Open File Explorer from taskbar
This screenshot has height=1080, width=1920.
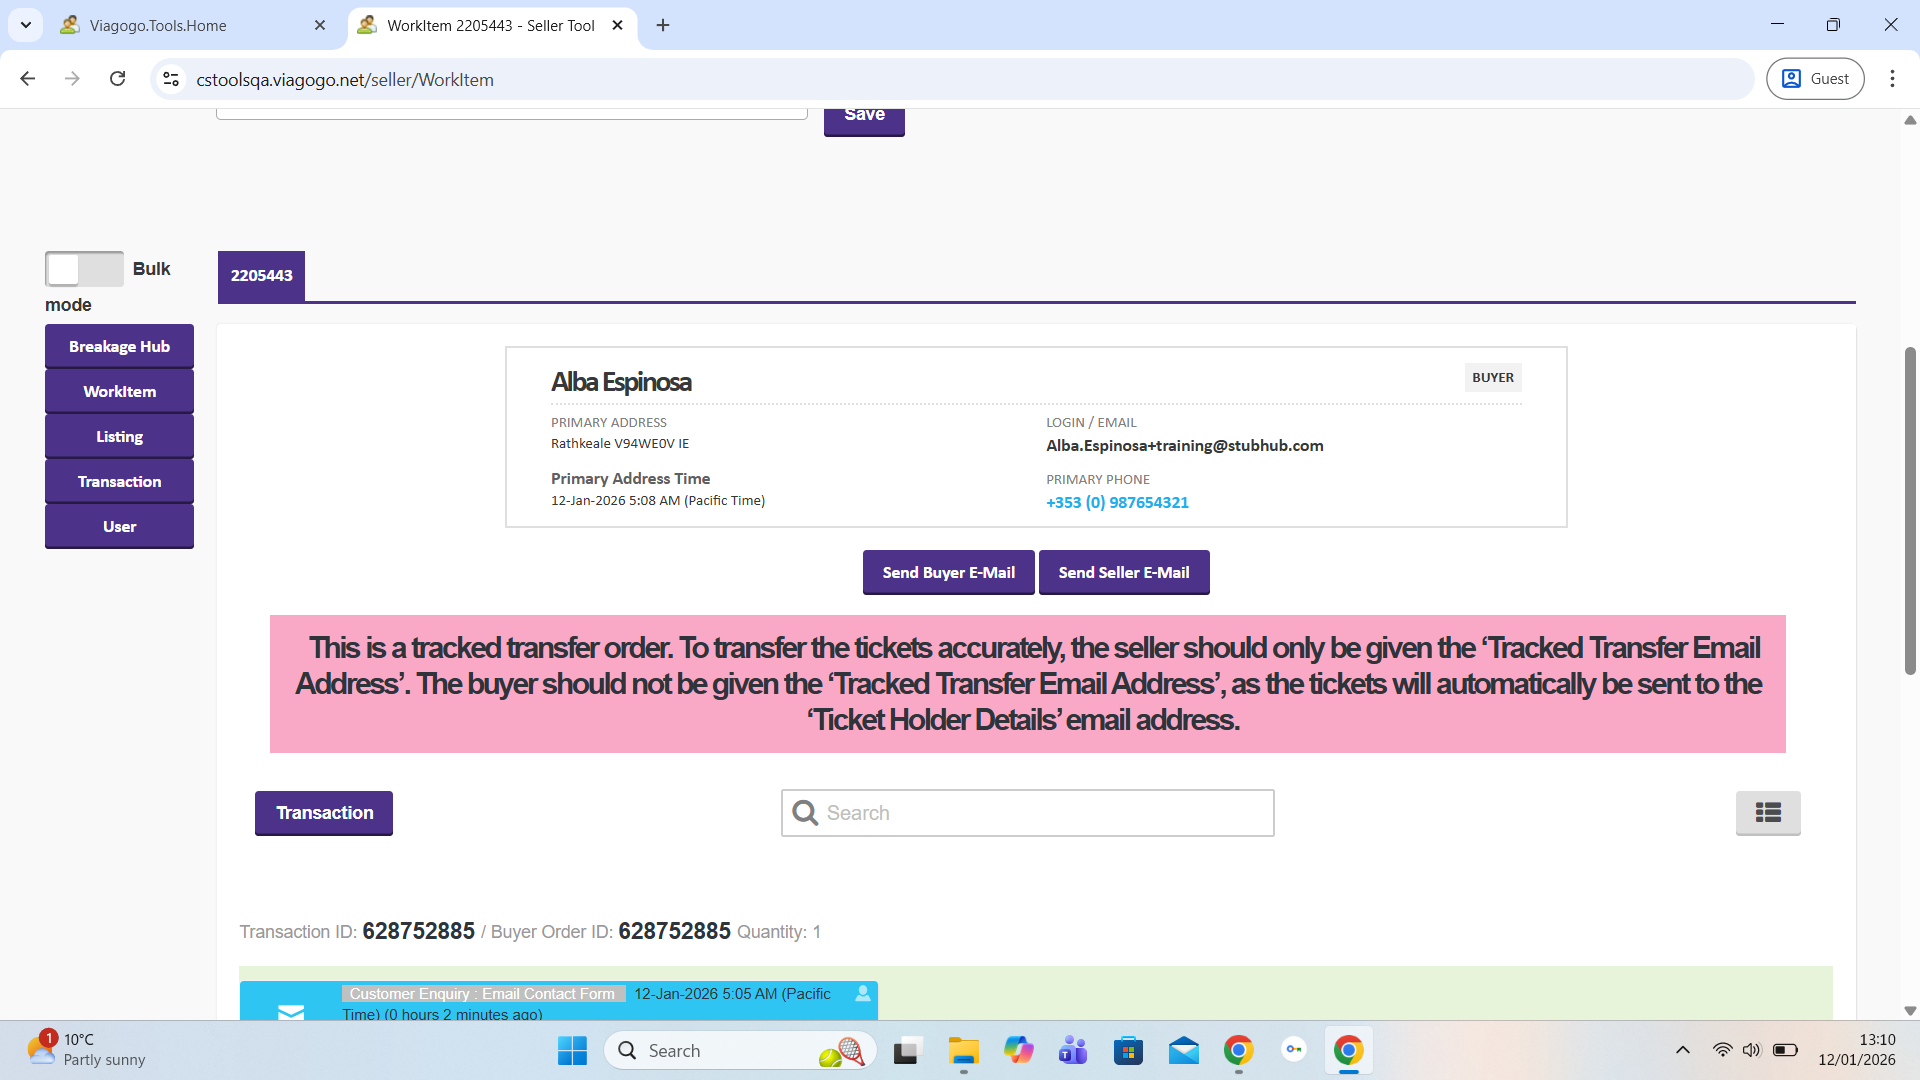(963, 1050)
